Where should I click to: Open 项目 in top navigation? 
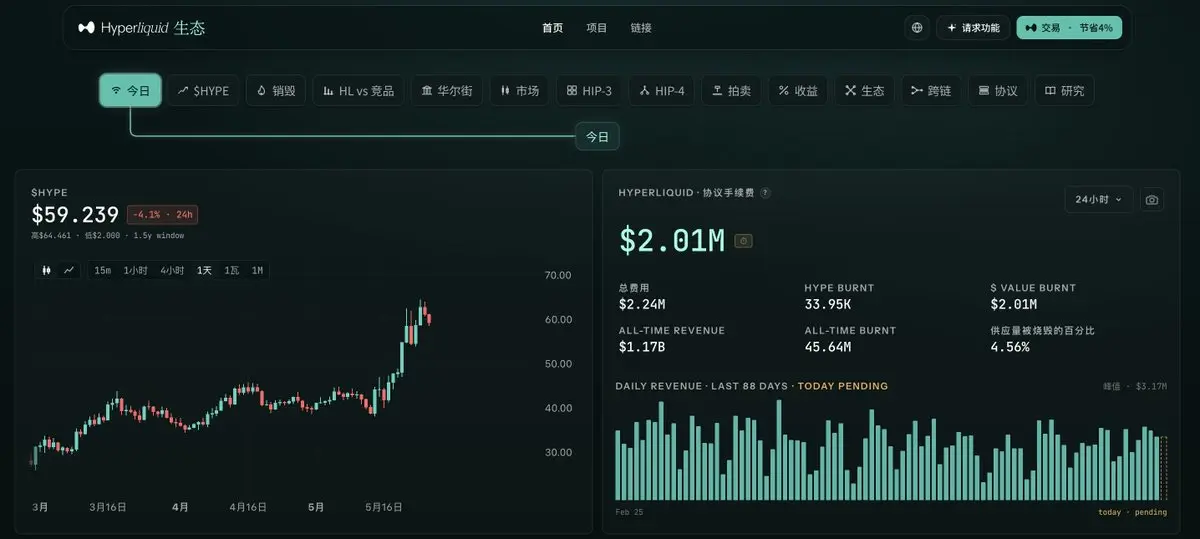[597, 28]
